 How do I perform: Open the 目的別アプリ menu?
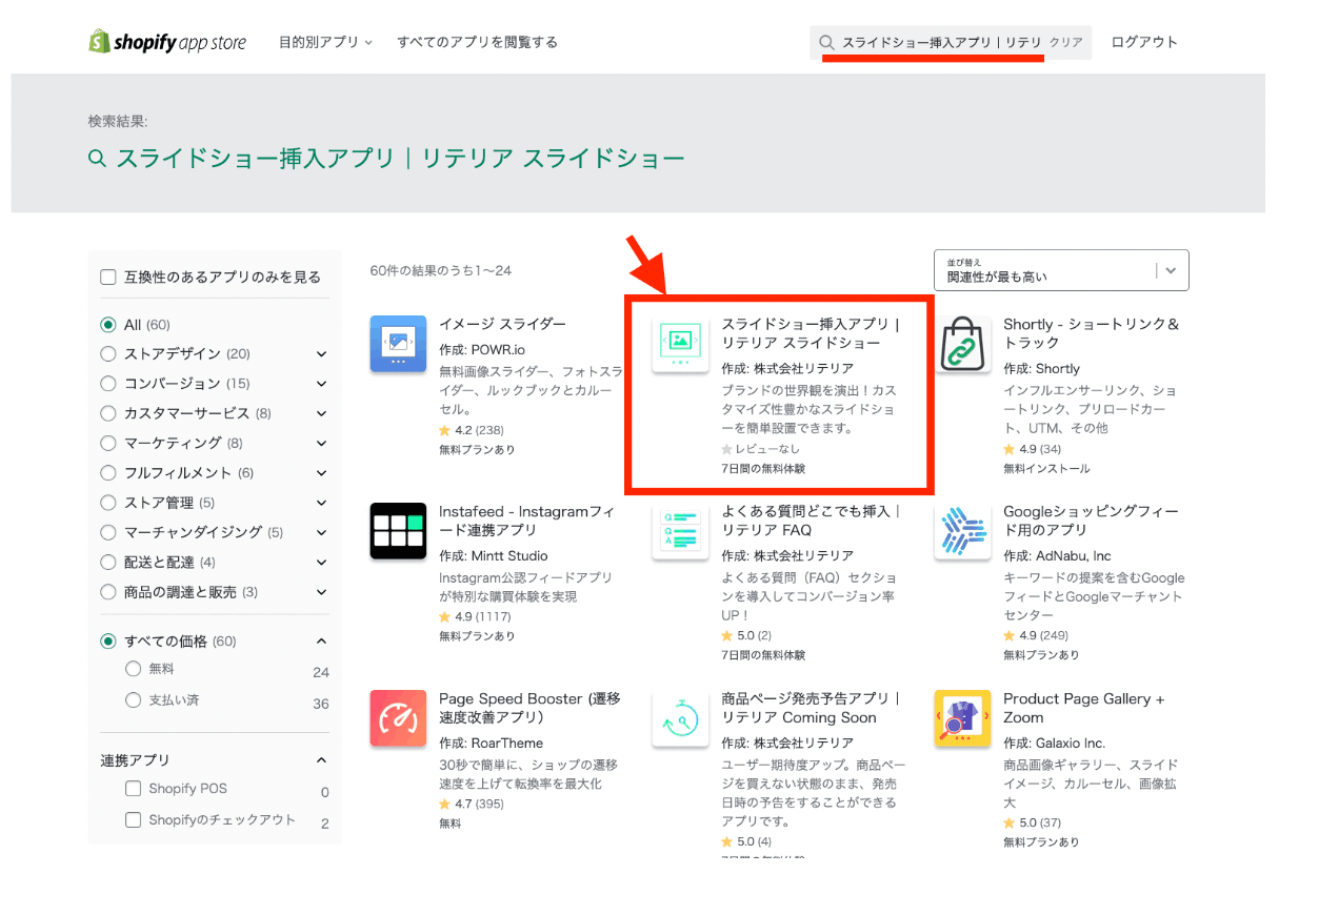point(325,42)
